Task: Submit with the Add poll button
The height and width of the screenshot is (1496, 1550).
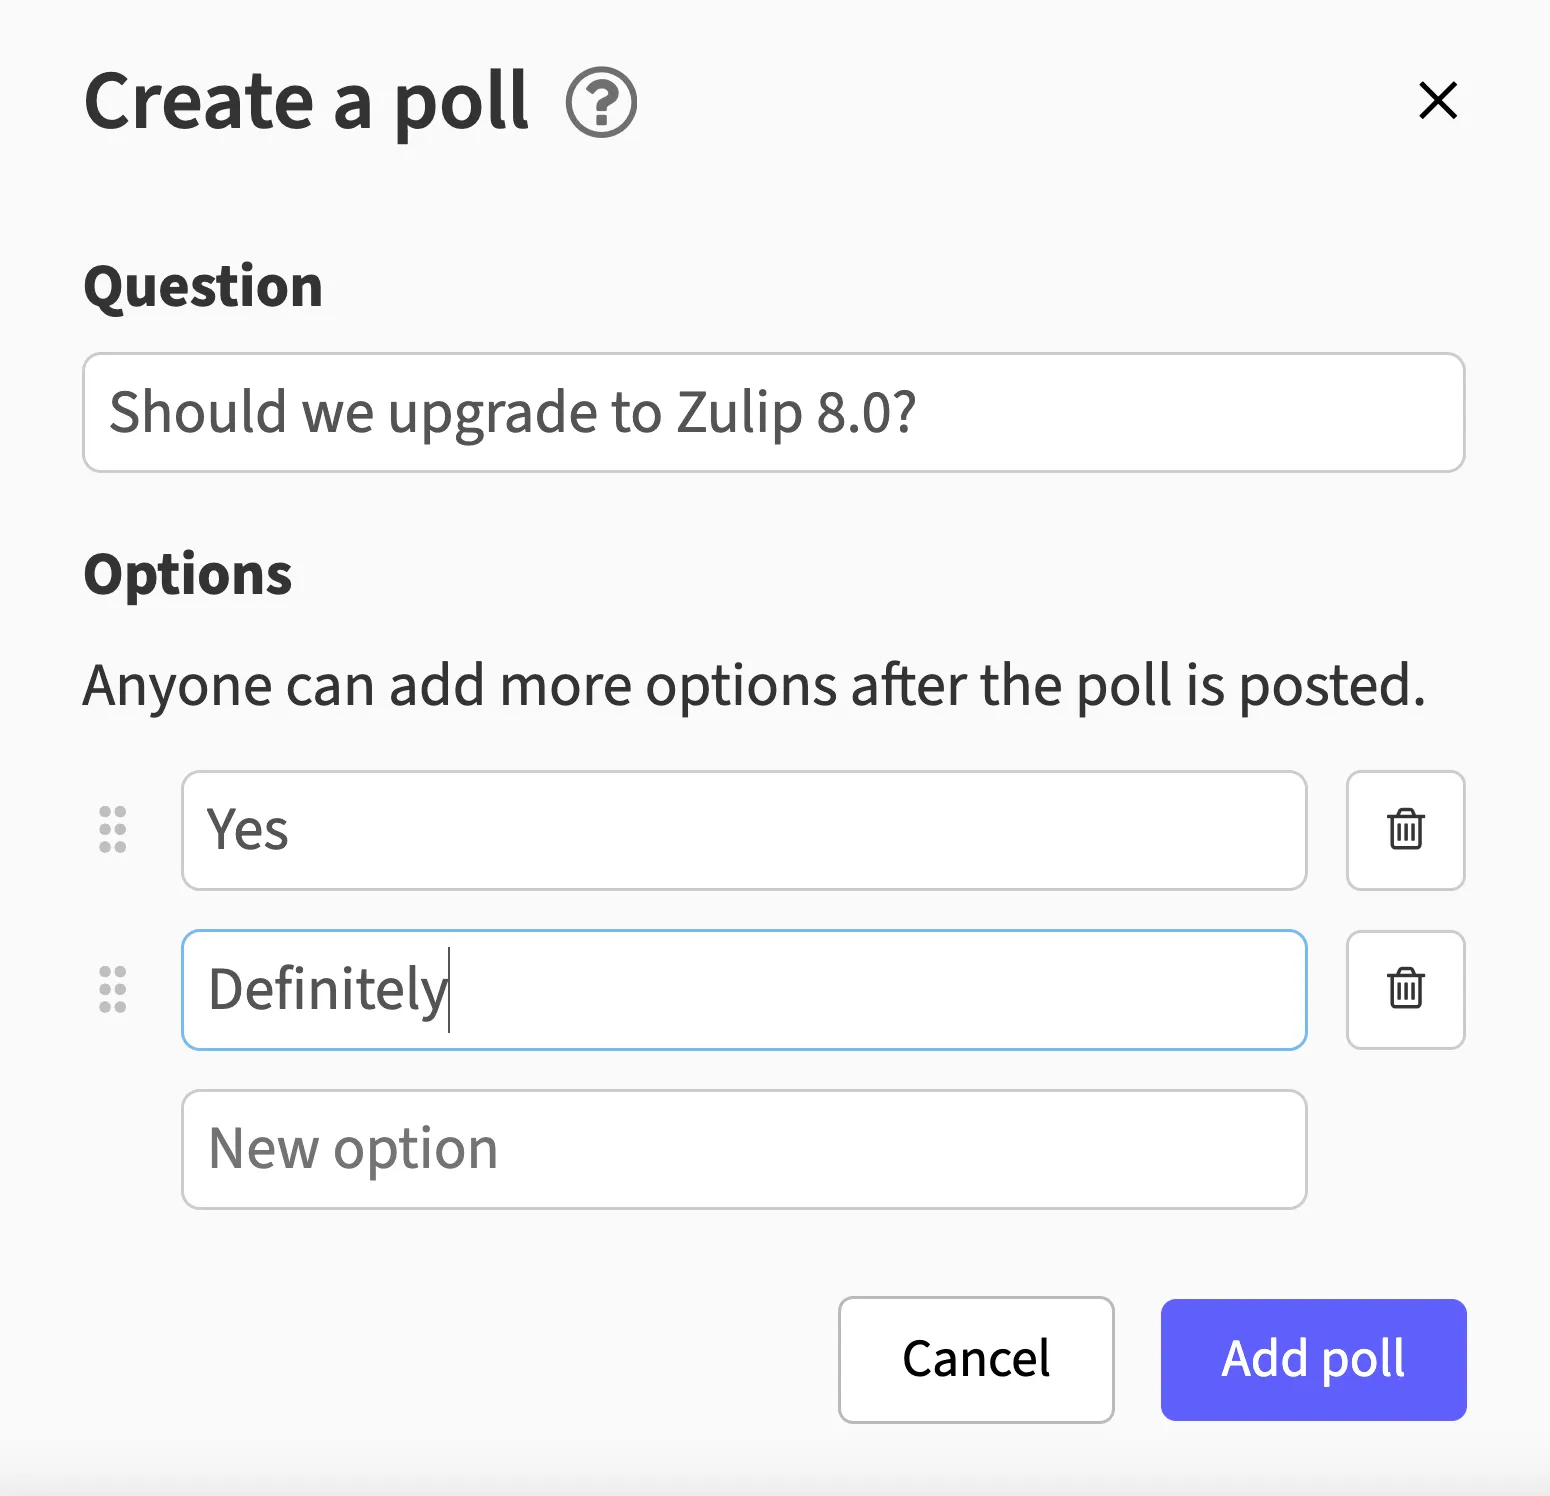Action: point(1313,1359)
